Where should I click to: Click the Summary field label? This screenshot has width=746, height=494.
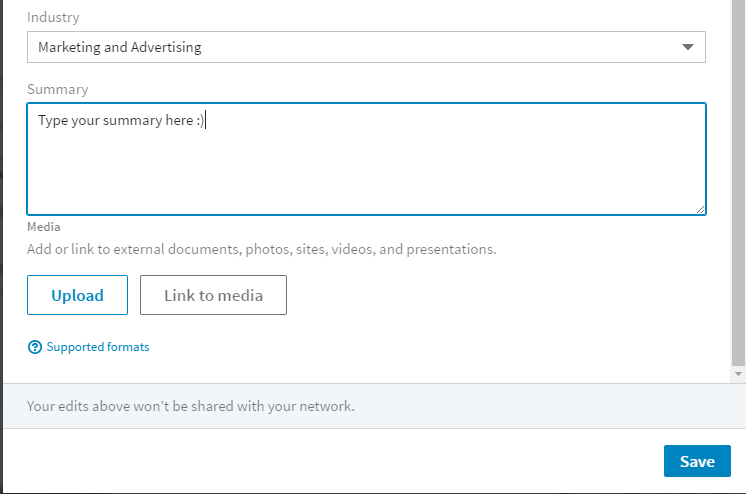pyautogui.click(x=58, y=89)
